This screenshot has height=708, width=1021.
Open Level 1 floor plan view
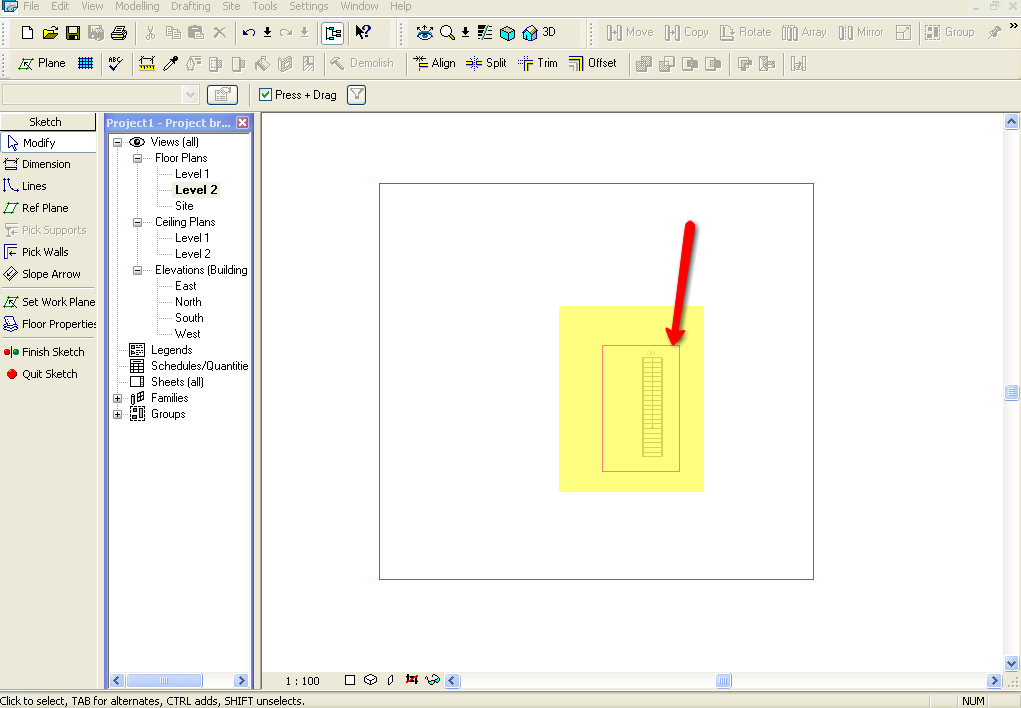point(191,174)
